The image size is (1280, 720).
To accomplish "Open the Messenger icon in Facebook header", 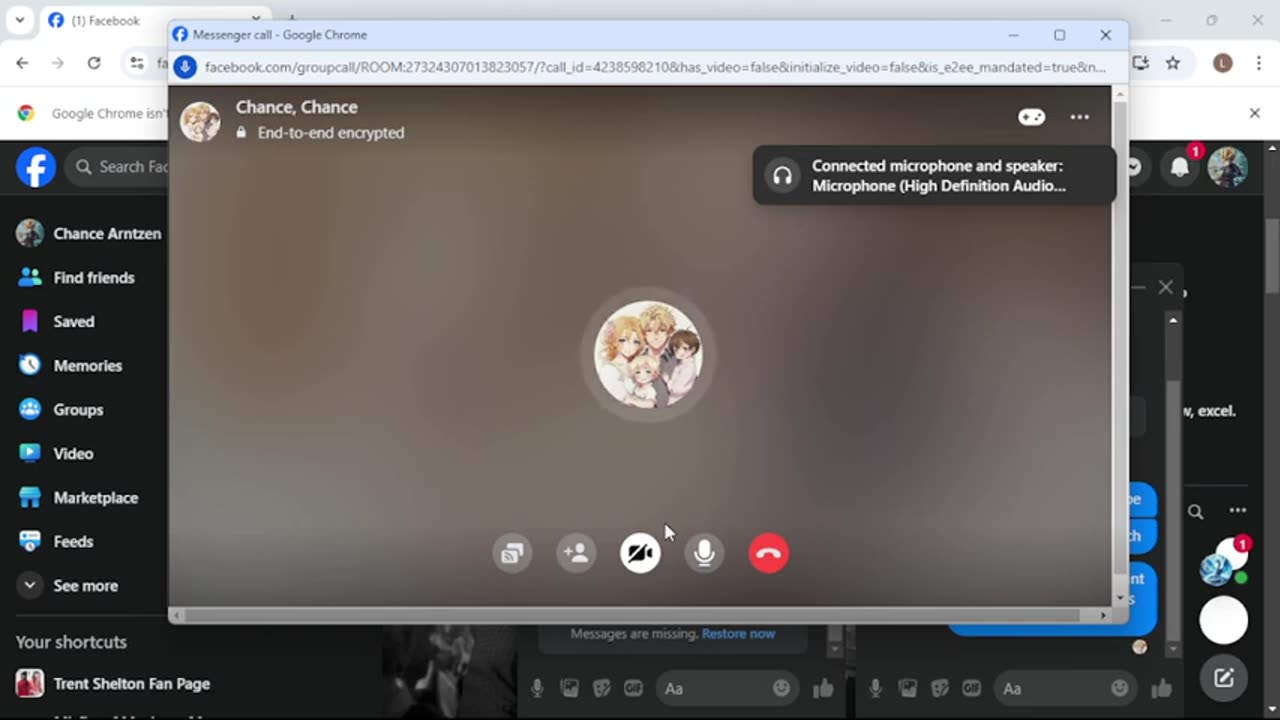I will [x=1136, y=167].
